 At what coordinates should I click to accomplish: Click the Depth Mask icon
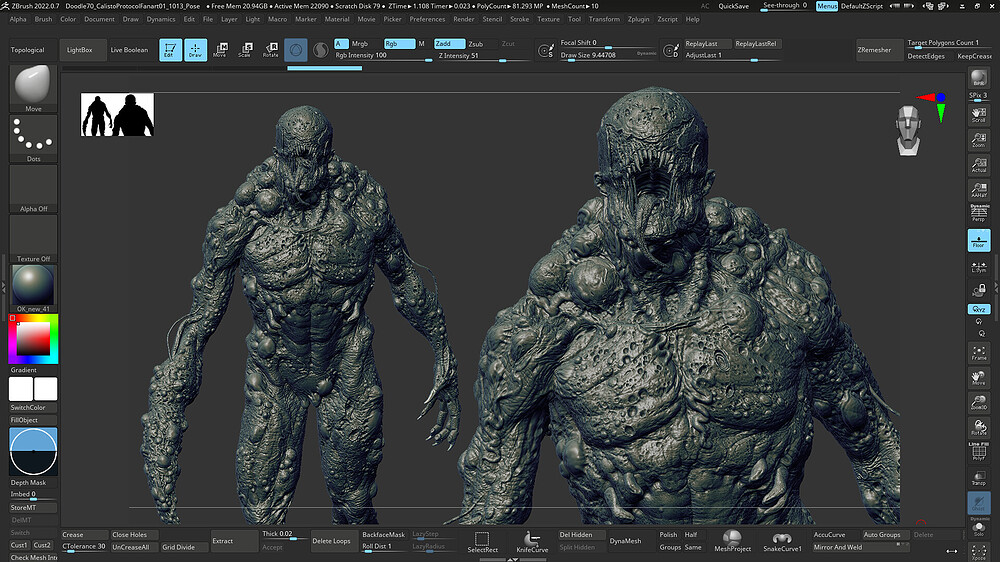point(33,451)
